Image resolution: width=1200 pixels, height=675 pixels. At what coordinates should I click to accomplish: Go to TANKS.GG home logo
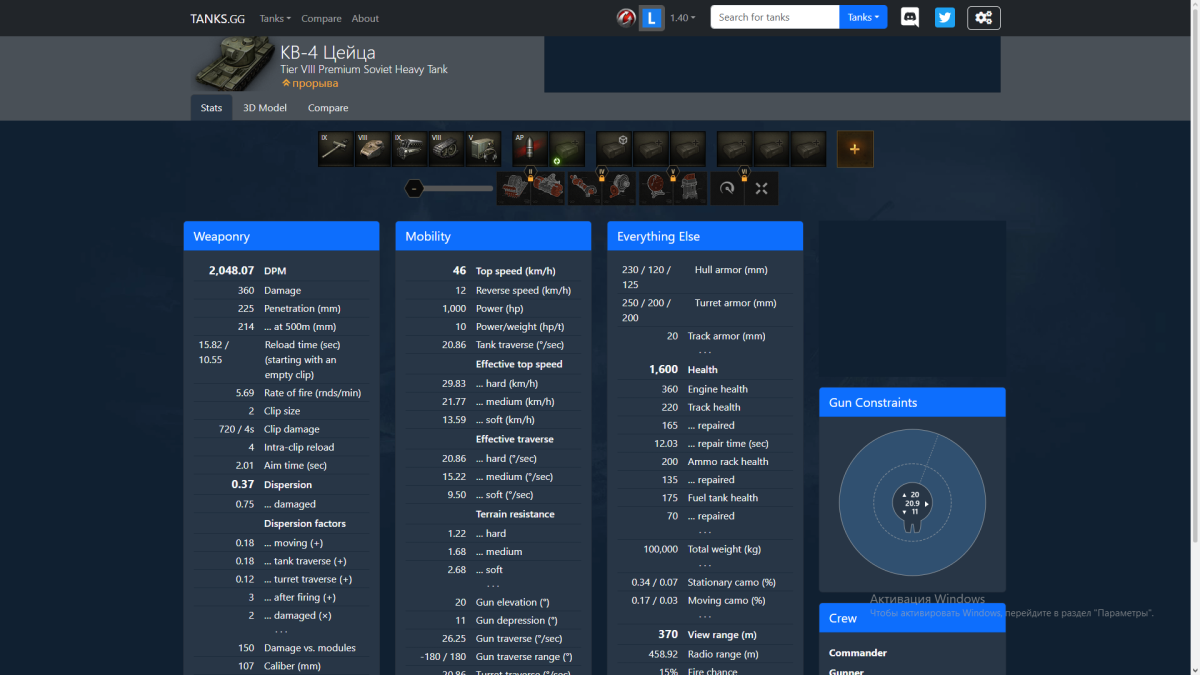coord(219,18)
